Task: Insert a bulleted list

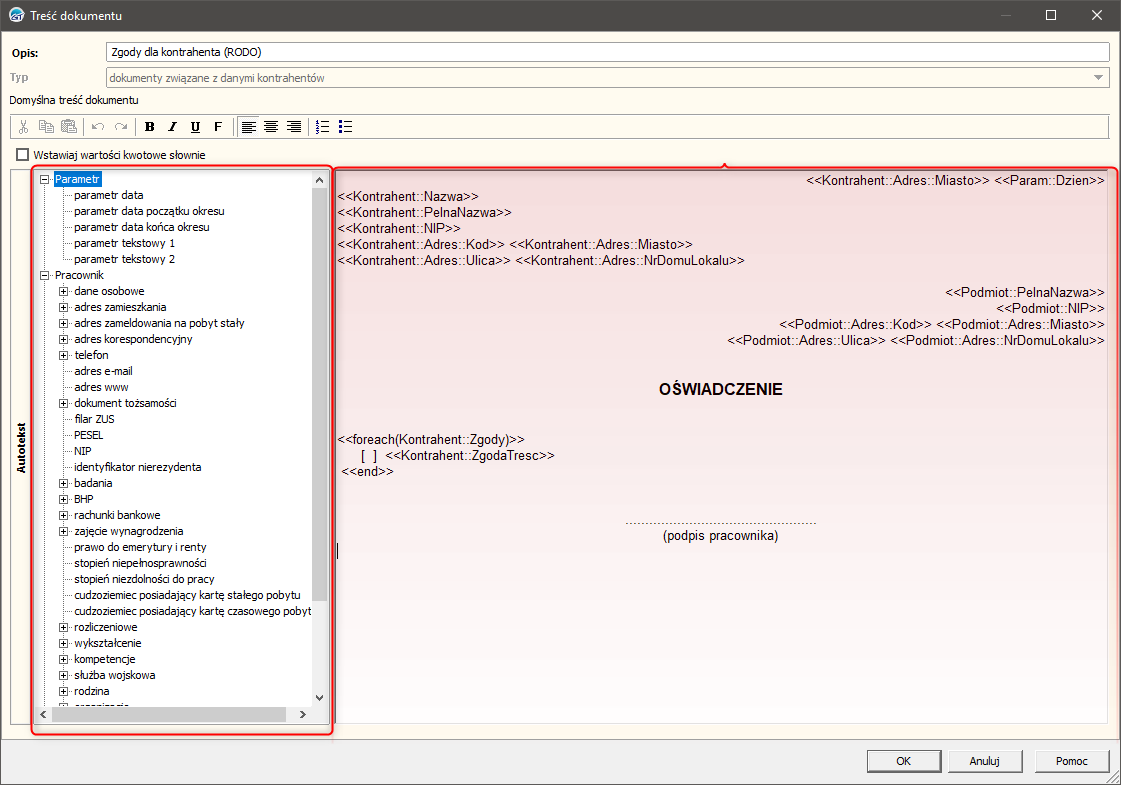Action: click(x=345, y=127)
